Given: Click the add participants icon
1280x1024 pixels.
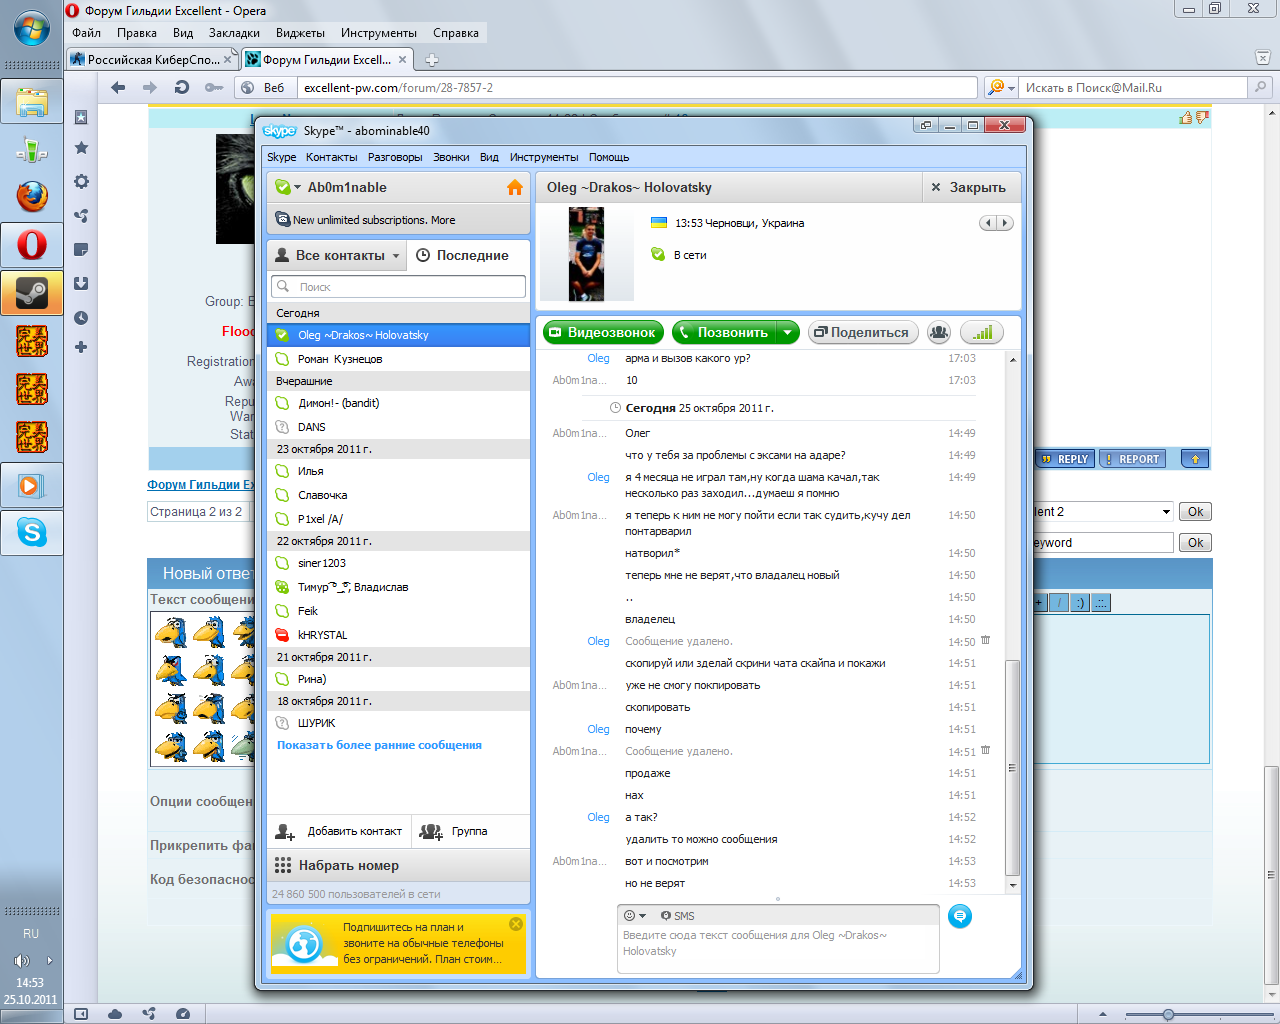Looking at the screenshot, I should coord(938,333).
